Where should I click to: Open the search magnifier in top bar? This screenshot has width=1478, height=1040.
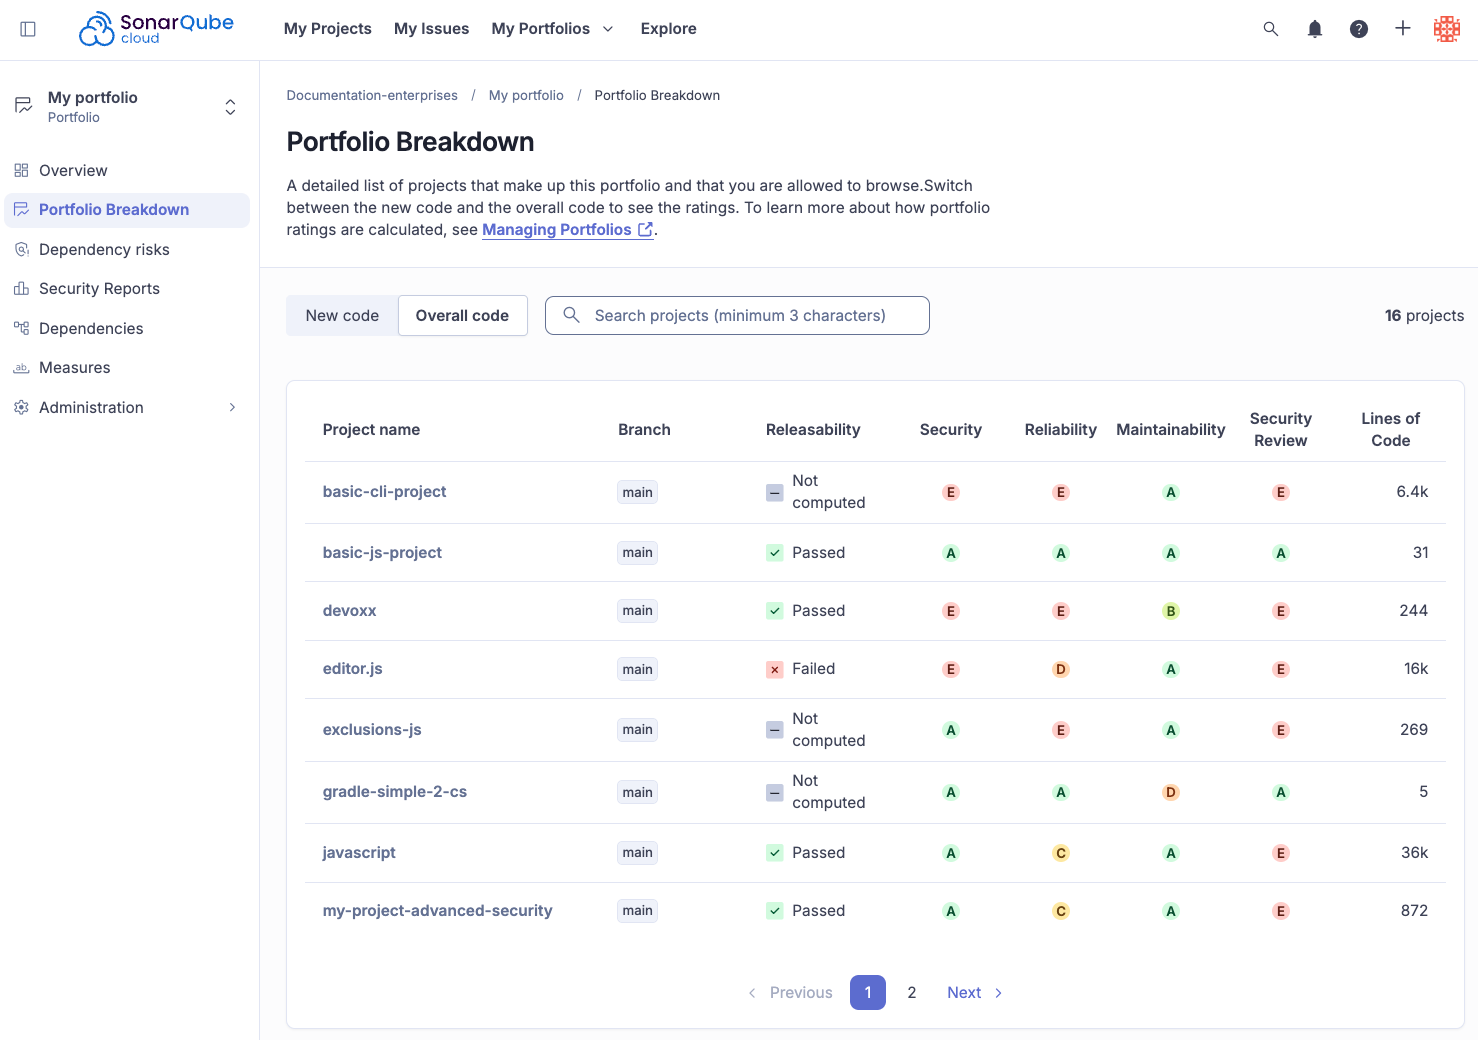[1271, 29]
